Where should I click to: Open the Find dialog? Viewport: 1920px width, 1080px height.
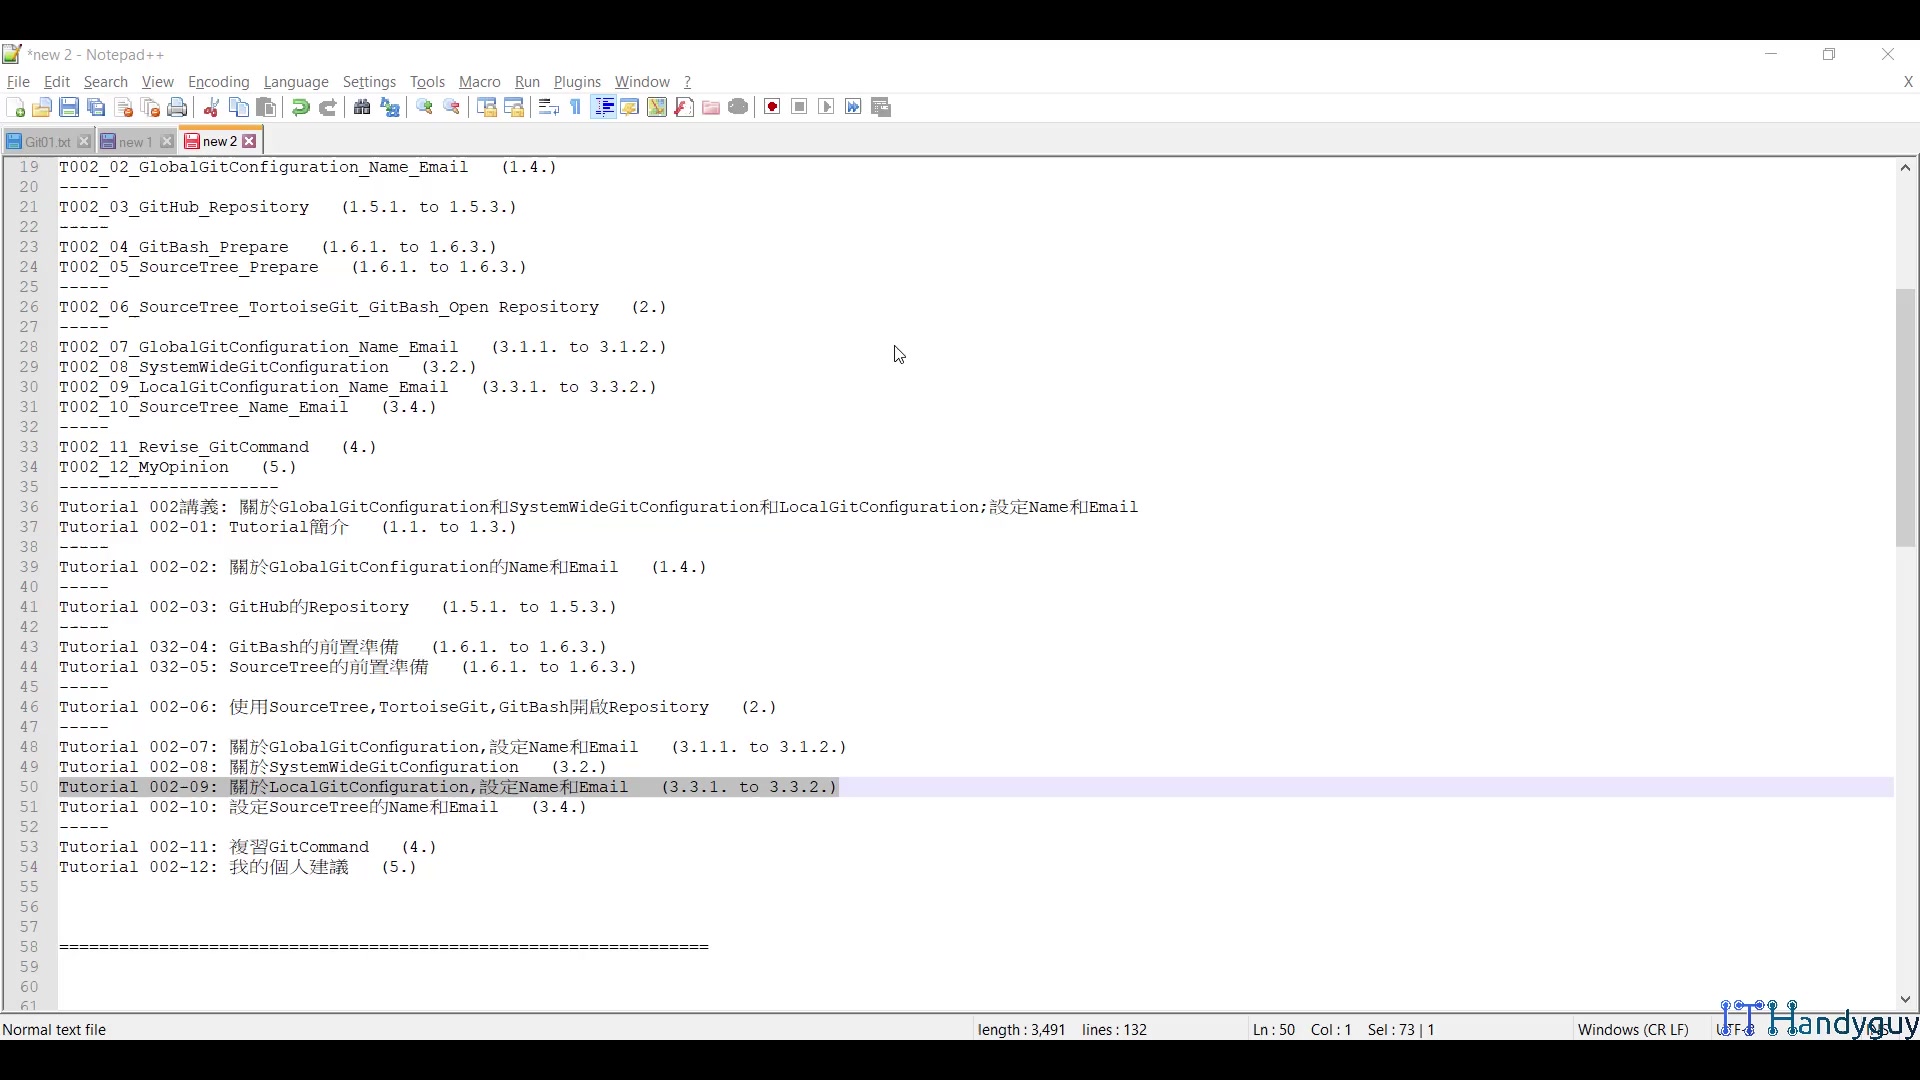pos(362,107)
